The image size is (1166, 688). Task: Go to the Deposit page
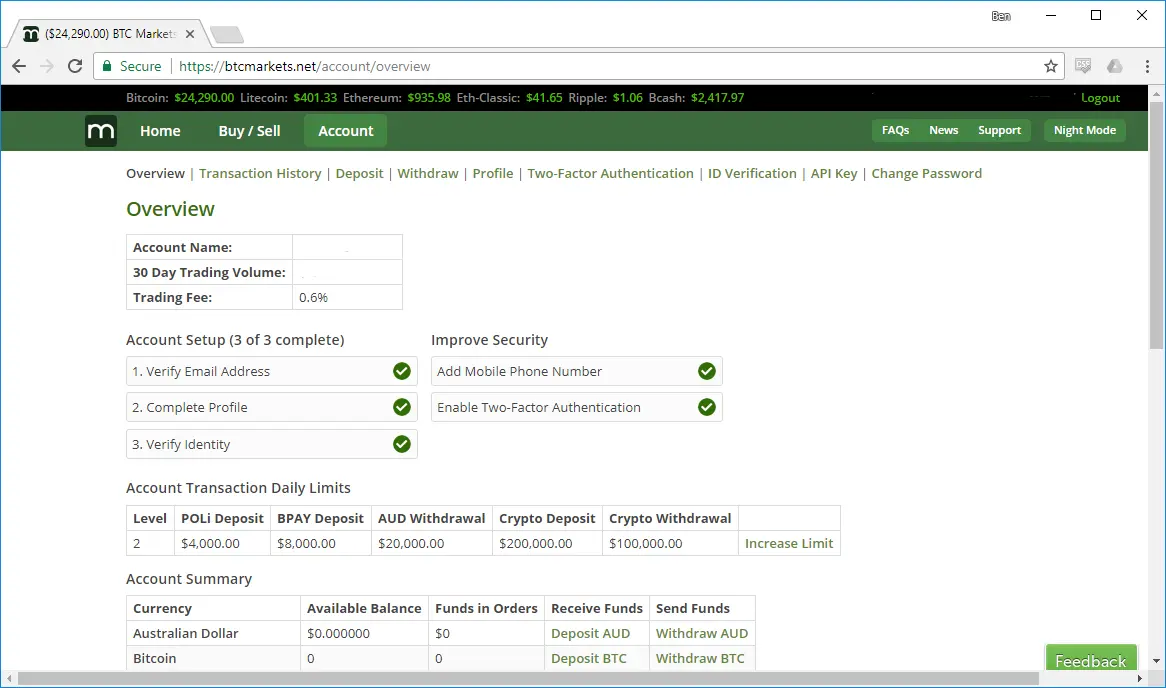pyautogui.click(x=359, y=173)
